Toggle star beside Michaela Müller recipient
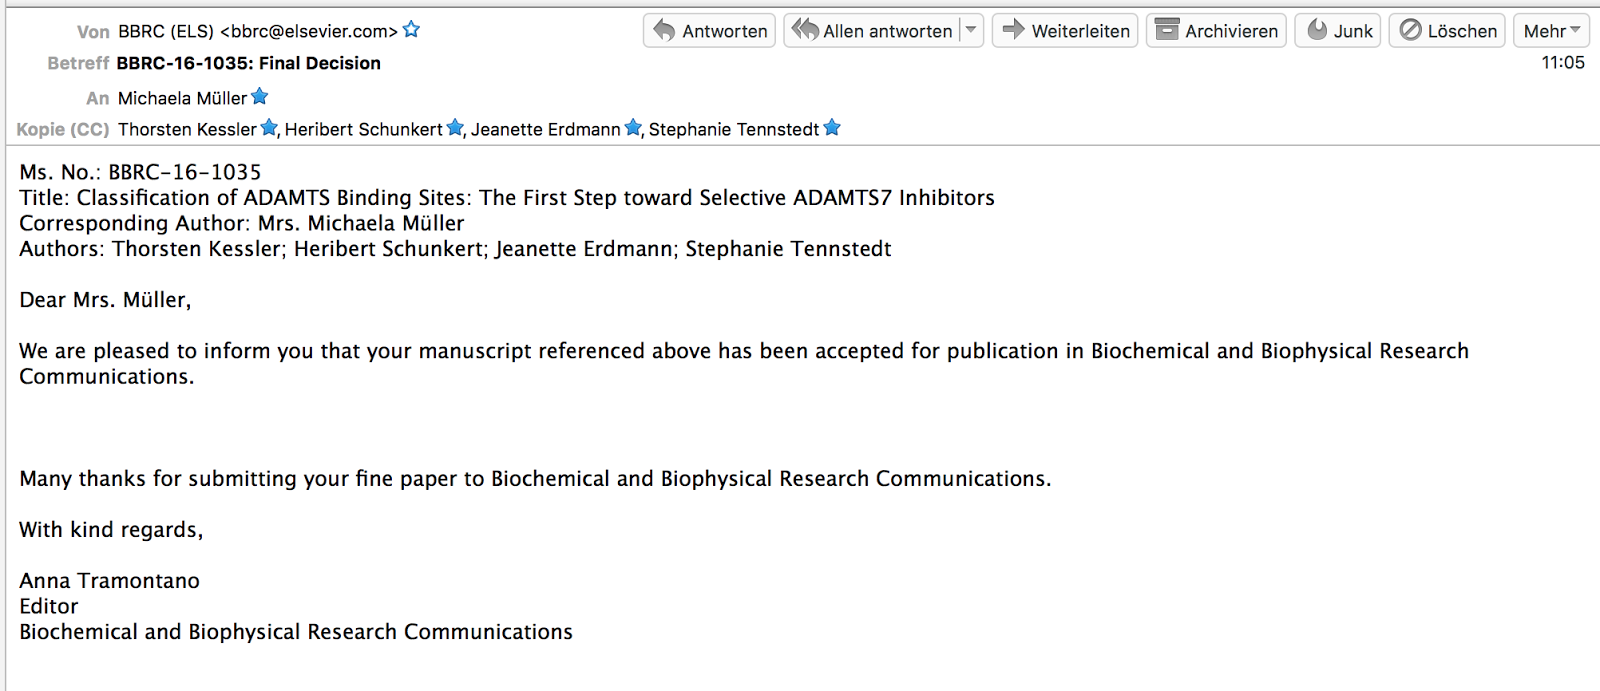Viewport: 1600px width, 691px height. coord(260,97)
